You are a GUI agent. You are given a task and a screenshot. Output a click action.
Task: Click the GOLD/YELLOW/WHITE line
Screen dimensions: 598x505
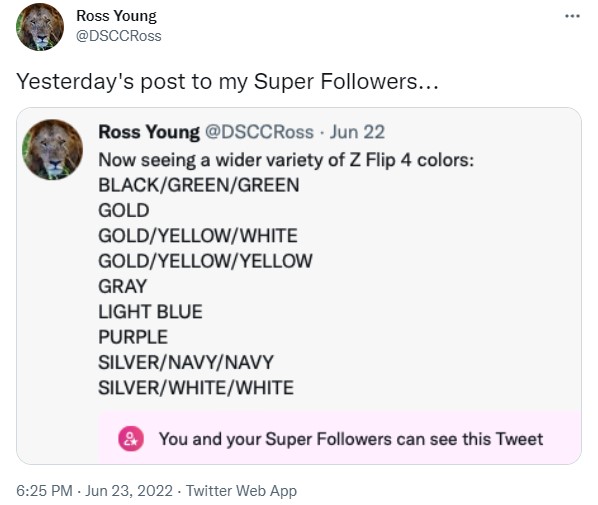(198, 236)
